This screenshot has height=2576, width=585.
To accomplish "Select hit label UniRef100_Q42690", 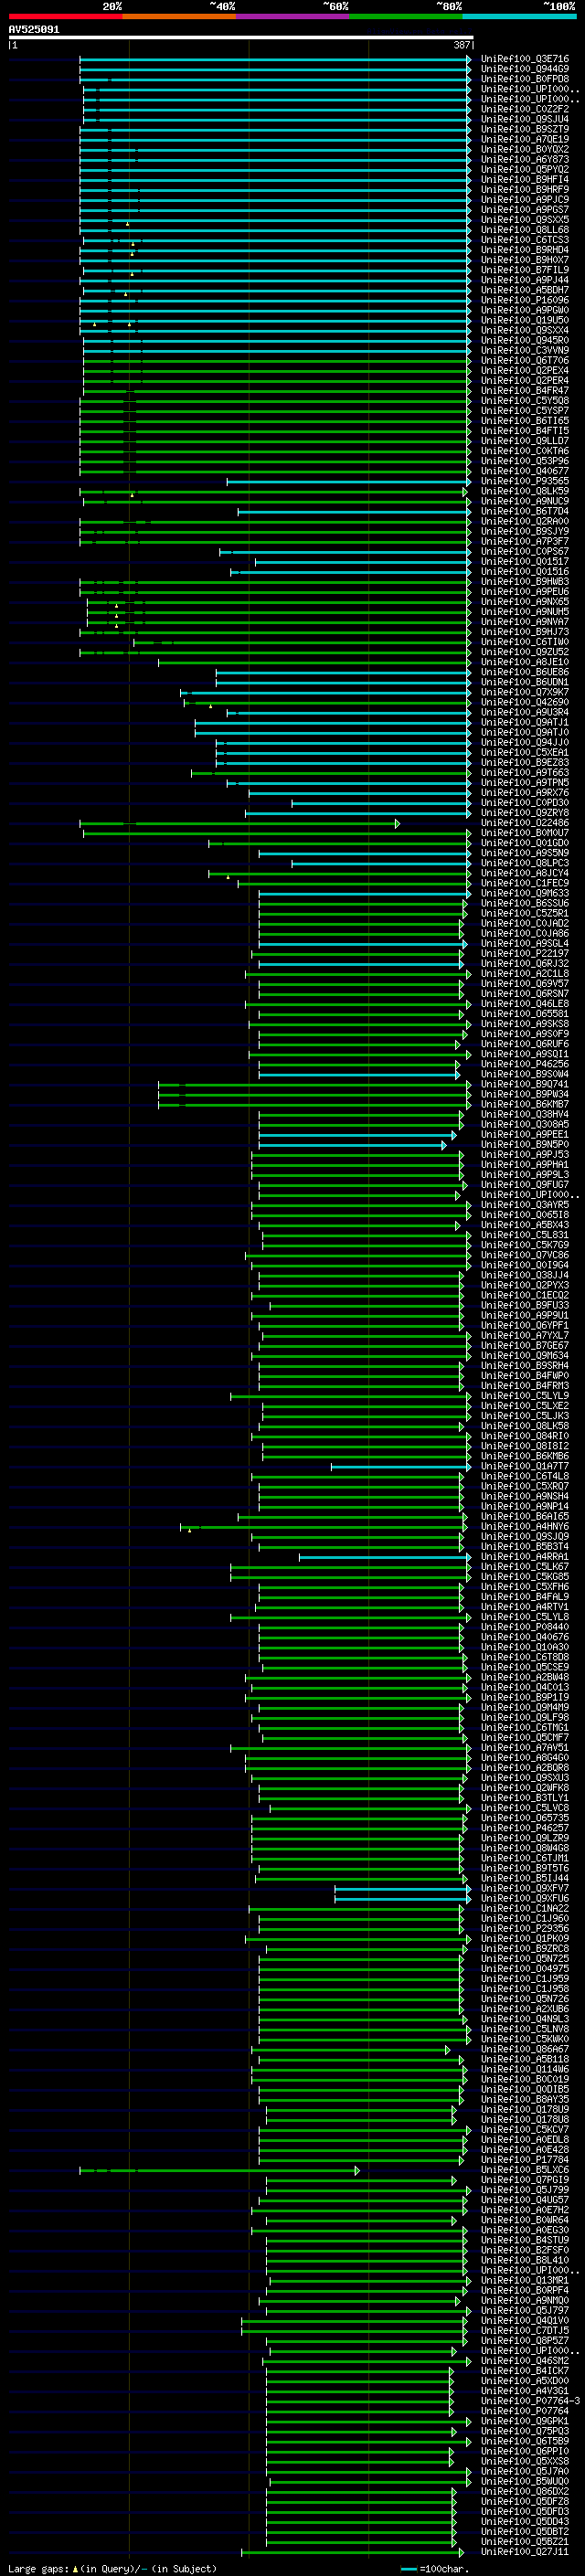I will pyautogui.click(x=525, y=702).
